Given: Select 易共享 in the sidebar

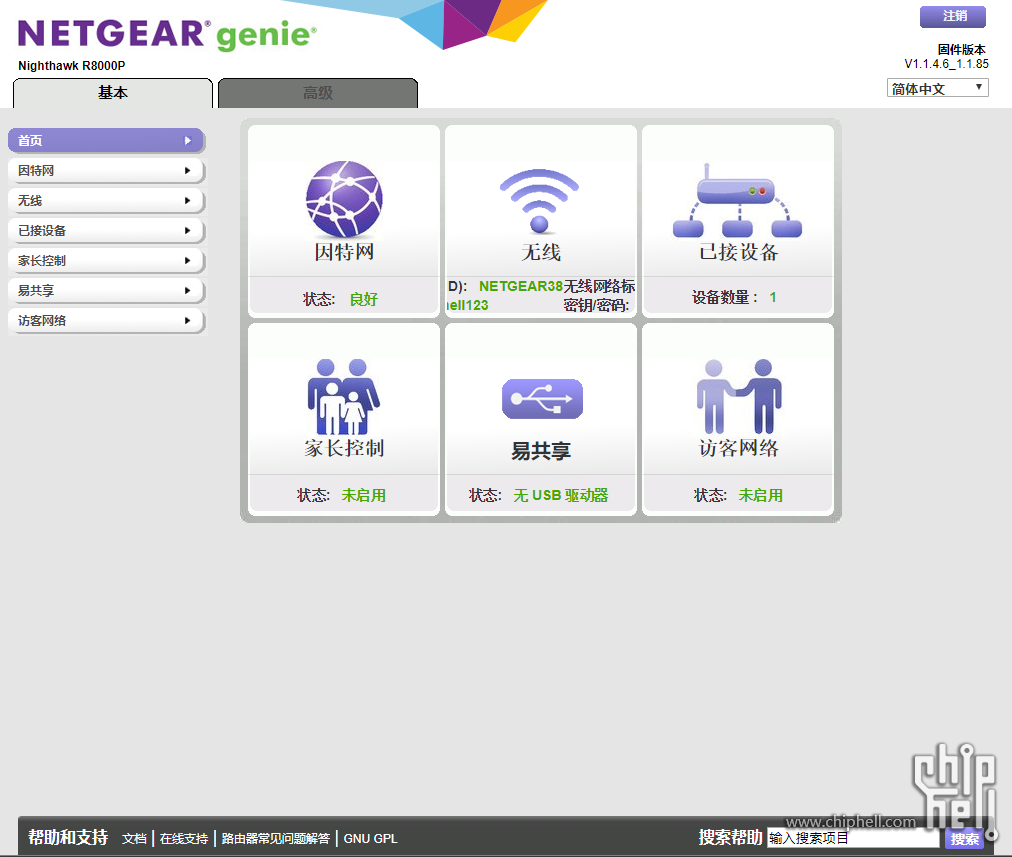Looking at the screenshot, I should click(x=106, y=290).
